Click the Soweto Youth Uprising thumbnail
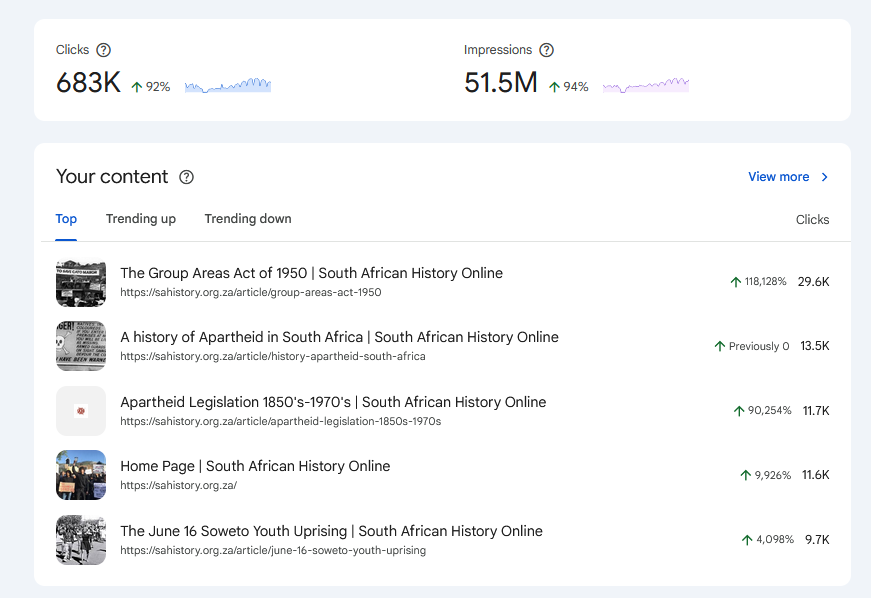Screen dimensions: 871x598 pos(81,539)
